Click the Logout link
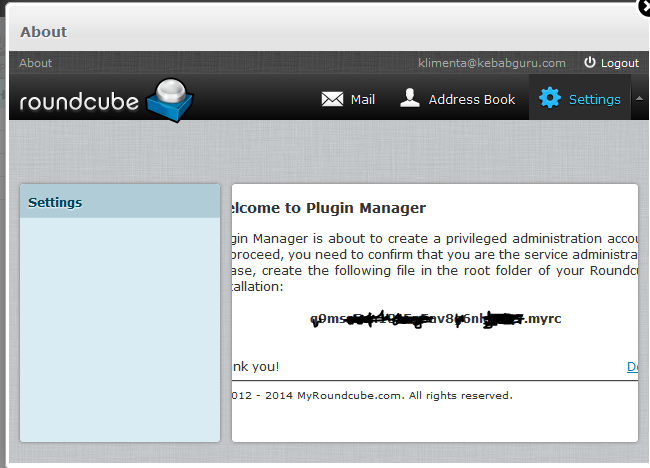Screen dimensions: 650x468 click(620, 63)
